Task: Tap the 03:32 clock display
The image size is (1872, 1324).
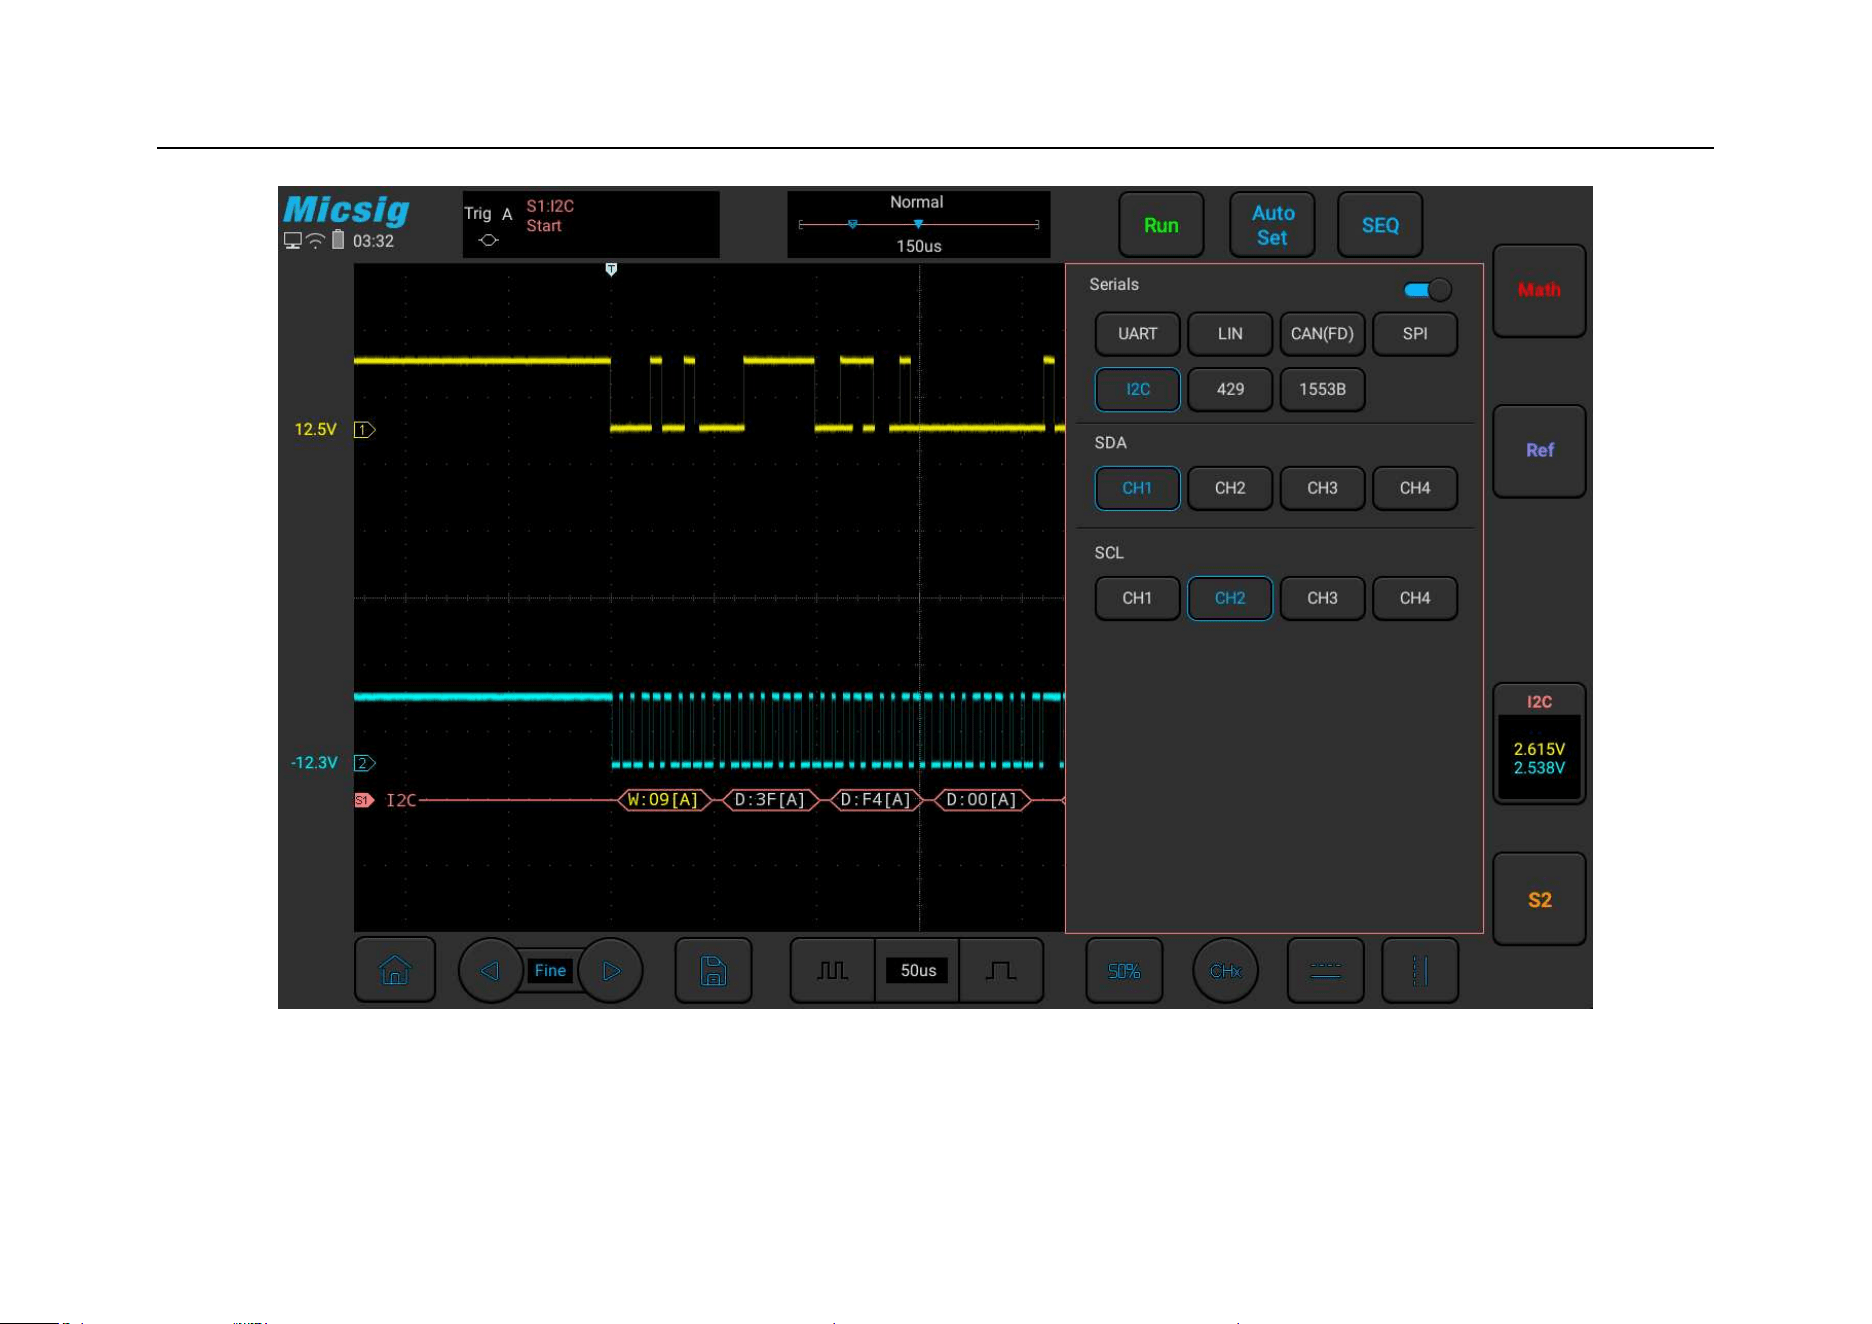Action: 373,241
